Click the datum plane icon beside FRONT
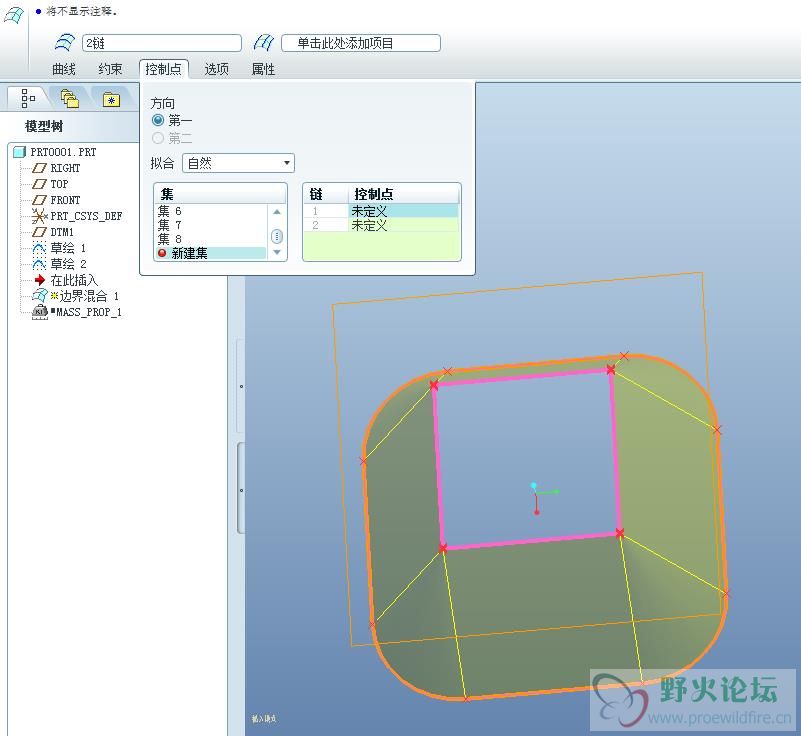The height and width of the screenshot is (736, 801). coord(39,200)
